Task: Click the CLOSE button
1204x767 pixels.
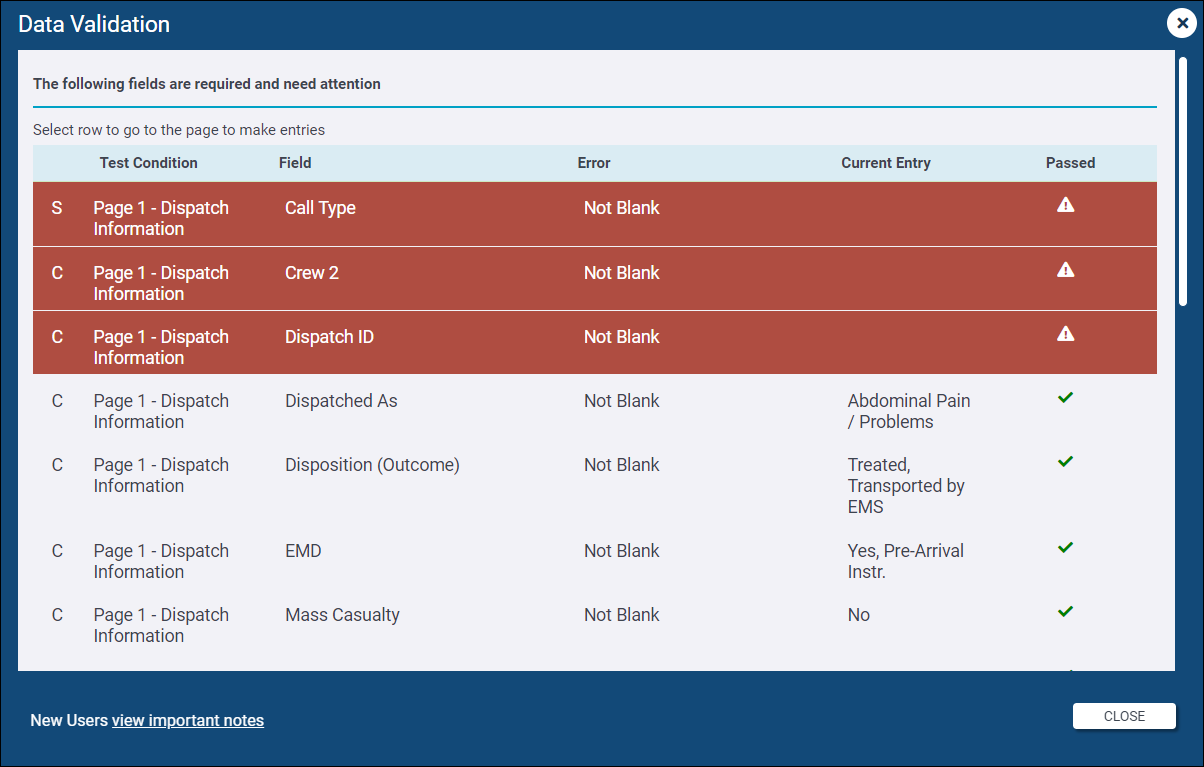Action: [1124, 716]
